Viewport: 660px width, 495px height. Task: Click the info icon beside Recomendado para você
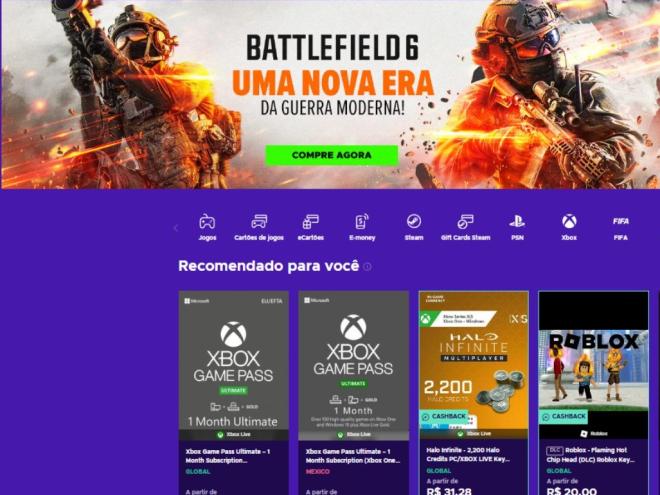tap(367, 267)
